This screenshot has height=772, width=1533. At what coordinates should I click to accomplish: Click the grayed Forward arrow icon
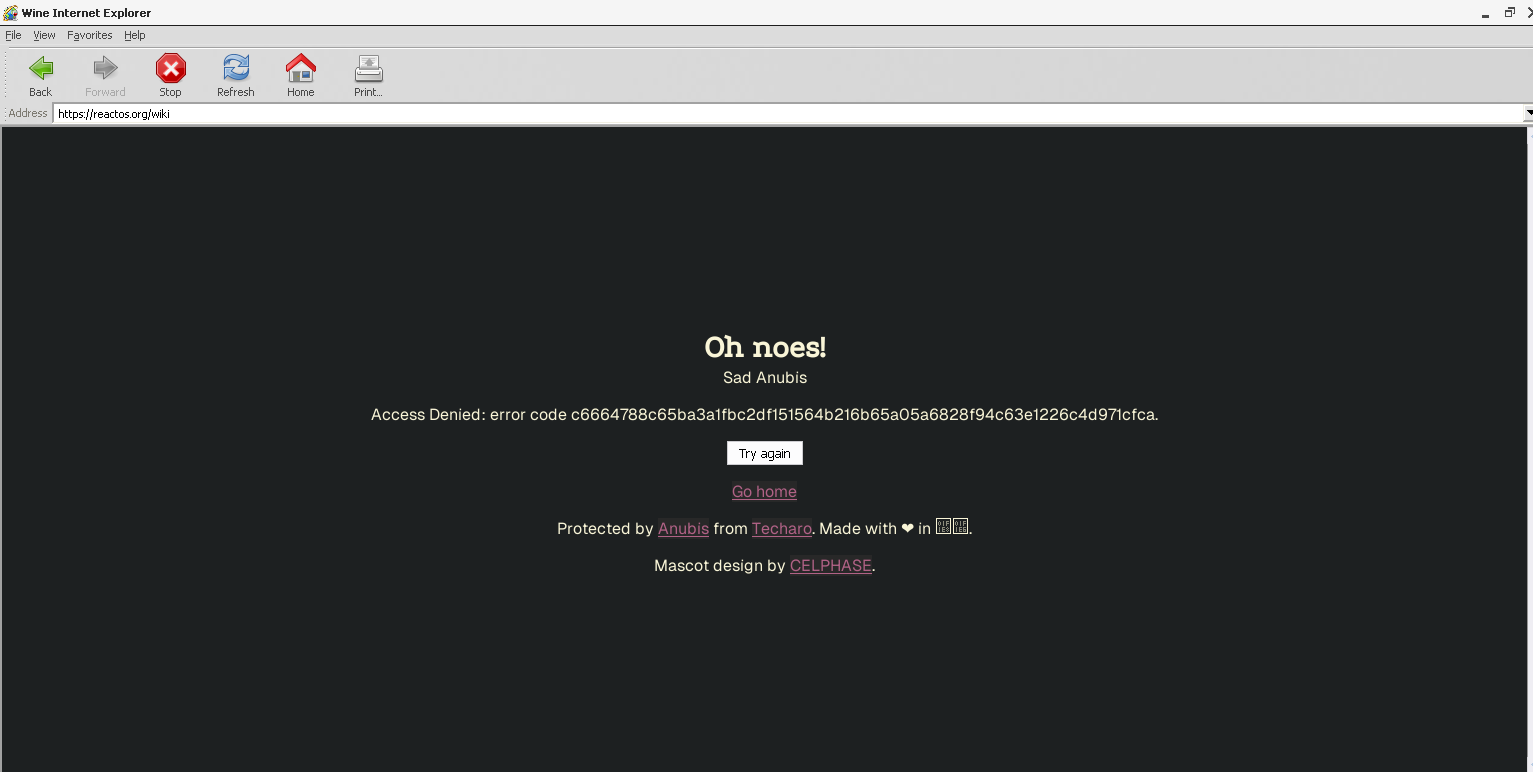click(105, 69)
